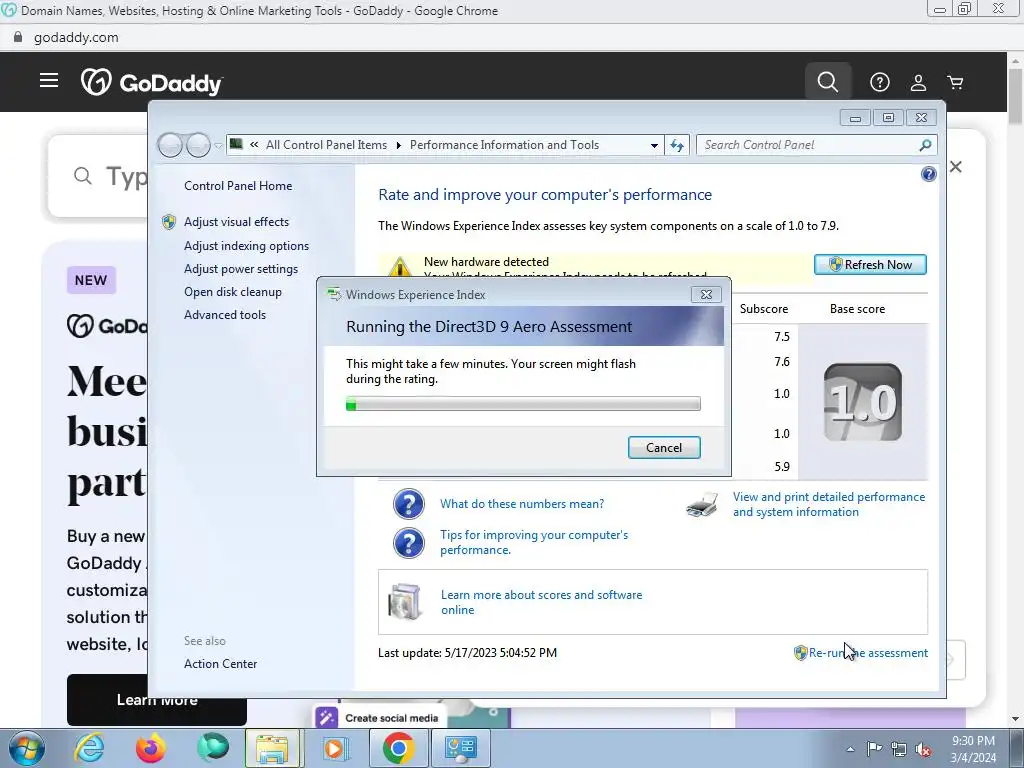The height and width of the screenshot is (768, 1024).
Task: Open Learn more about scores online link
Action: coord(541,602)
